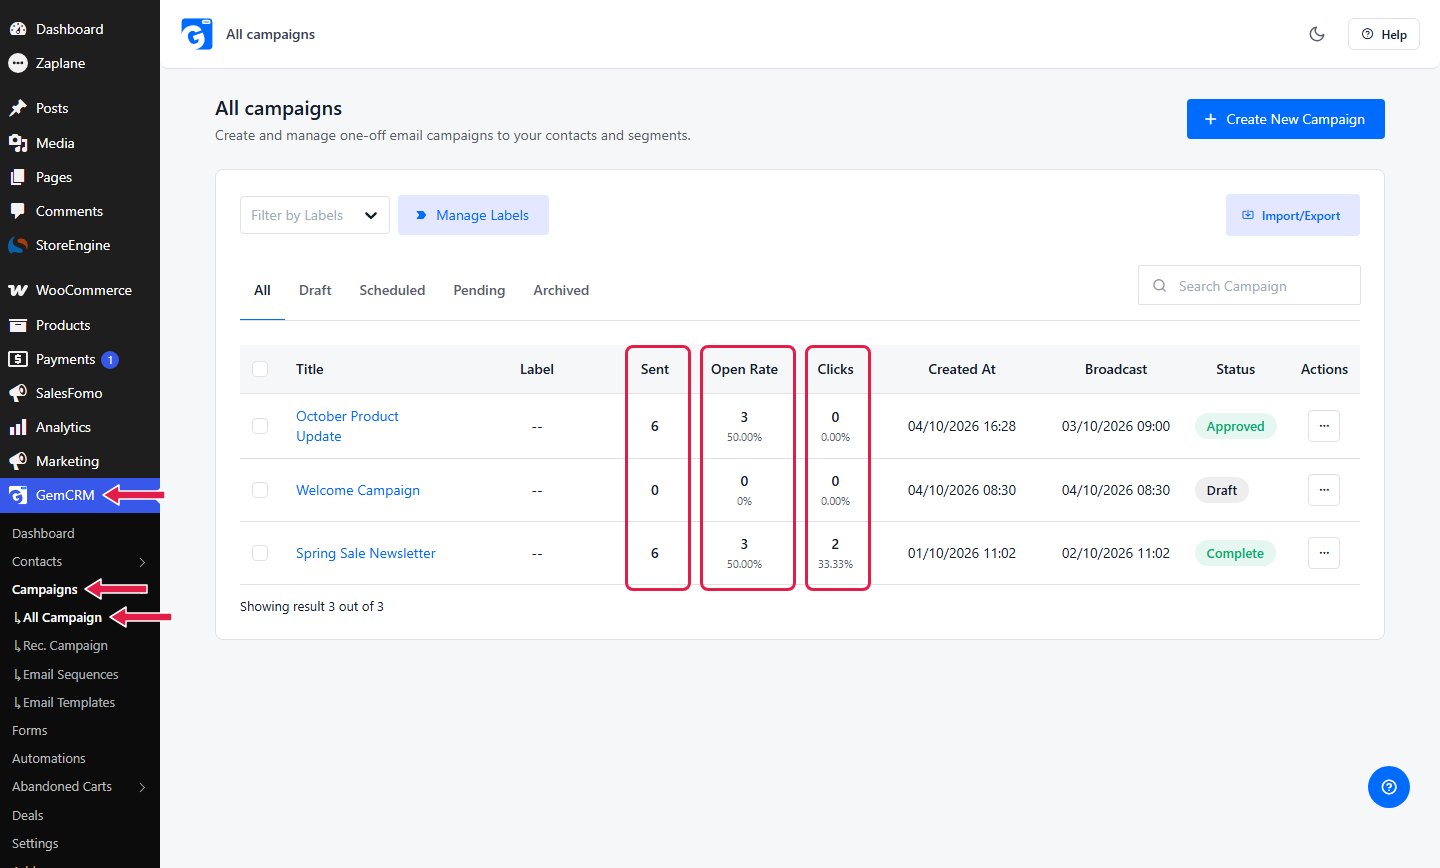Open the Media library sidebar icon
The height and width of the screenshot is (868, 1440).
18,143
